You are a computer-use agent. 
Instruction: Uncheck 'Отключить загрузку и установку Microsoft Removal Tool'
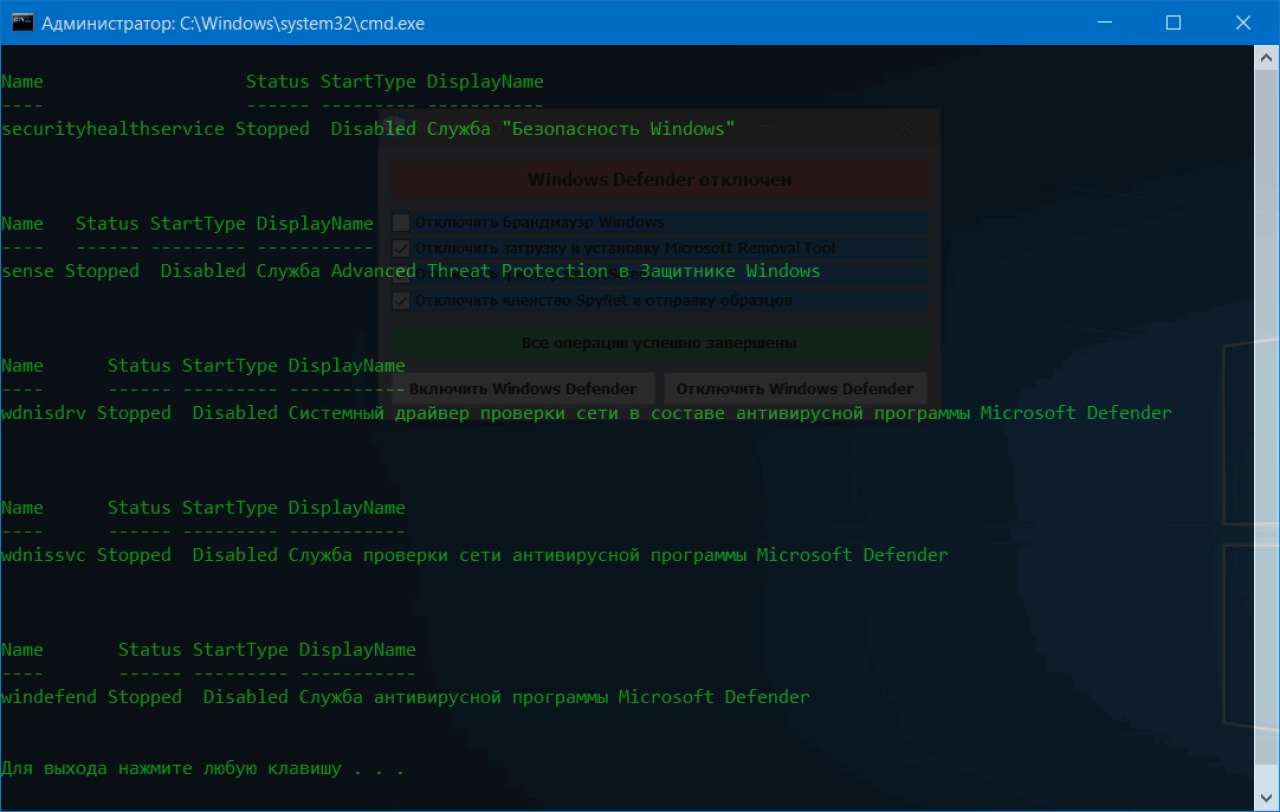click(401, 248)
